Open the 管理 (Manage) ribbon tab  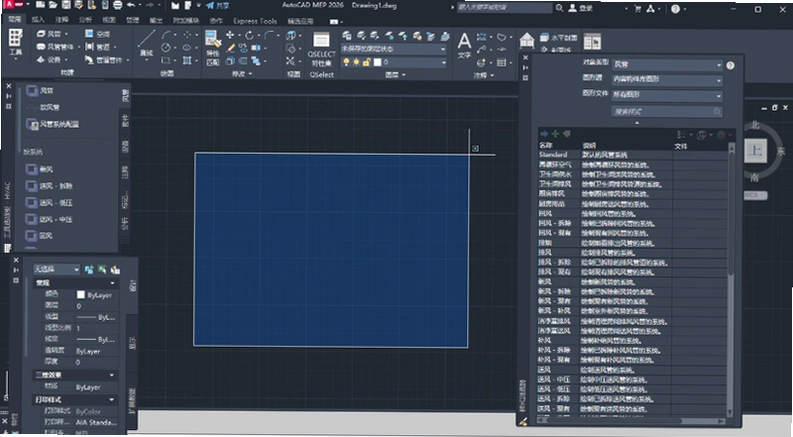pyautogui.click(x=132, y=20)
